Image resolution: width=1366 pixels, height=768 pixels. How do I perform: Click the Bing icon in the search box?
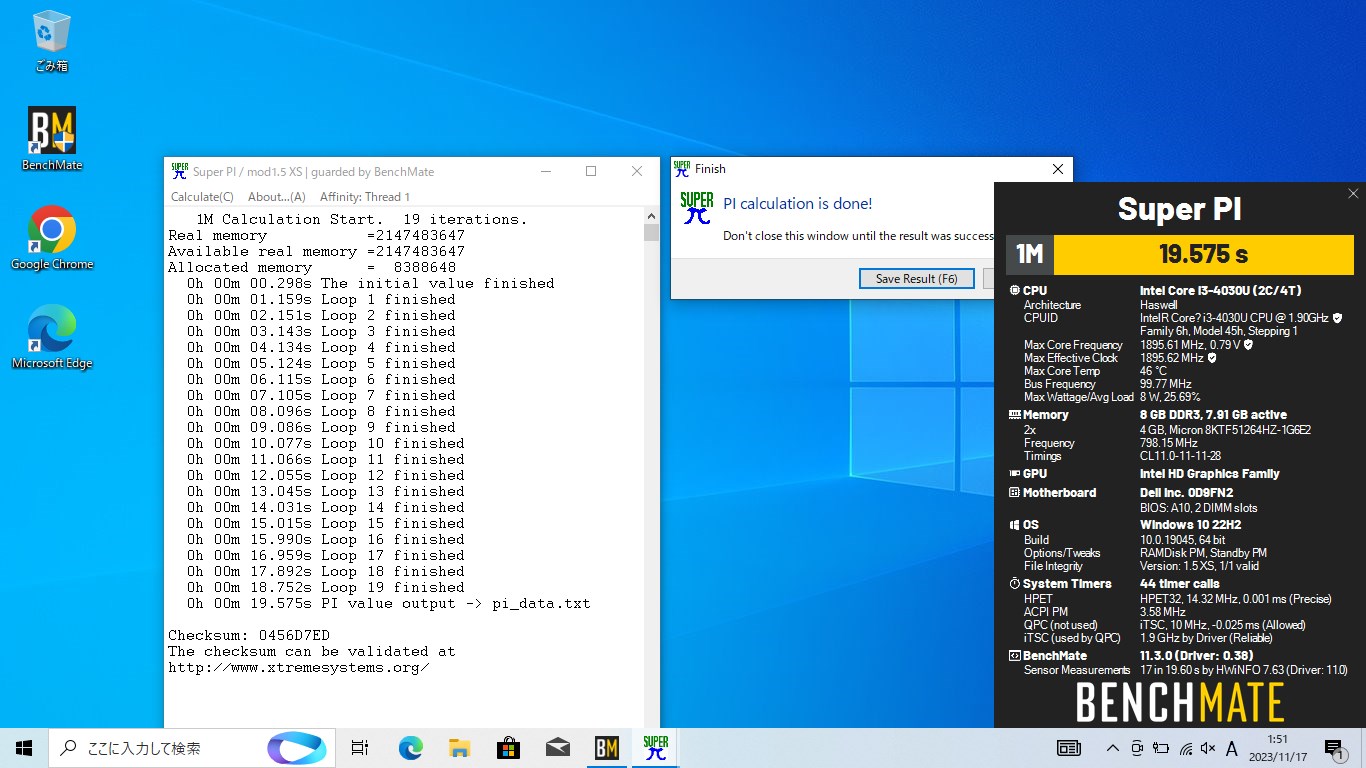[296, 748]
